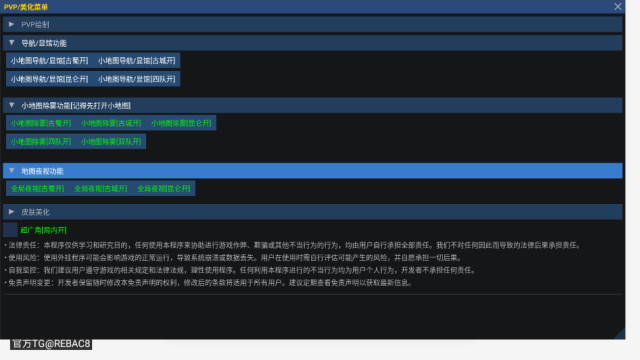The width and height of the screenshot is (640, 360).
Task: Click the window resize grip corner
Action: [621, 335]
